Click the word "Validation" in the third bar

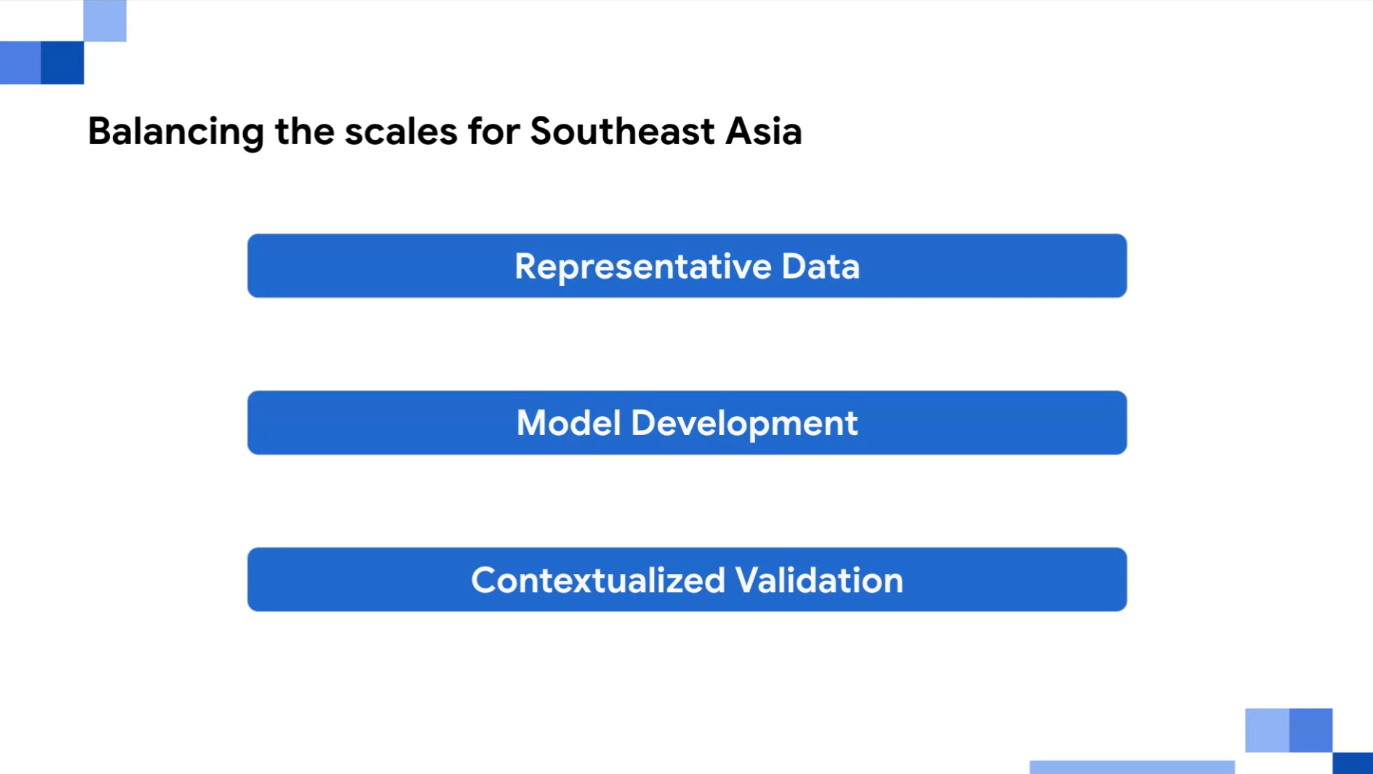pyautogui.click(x=819, y=580)
